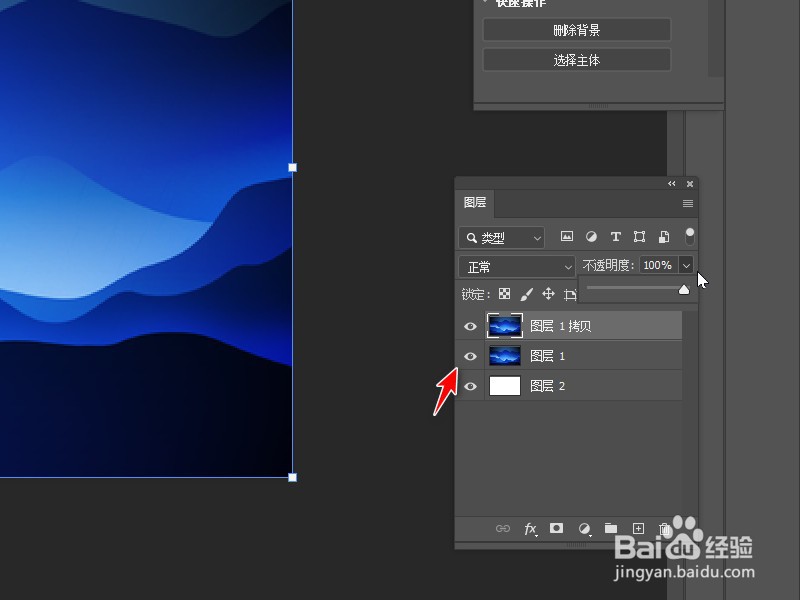The width and height of the screenshot is (800, 600).
Task: Close the Layers panel
Action: click(690, 184)
